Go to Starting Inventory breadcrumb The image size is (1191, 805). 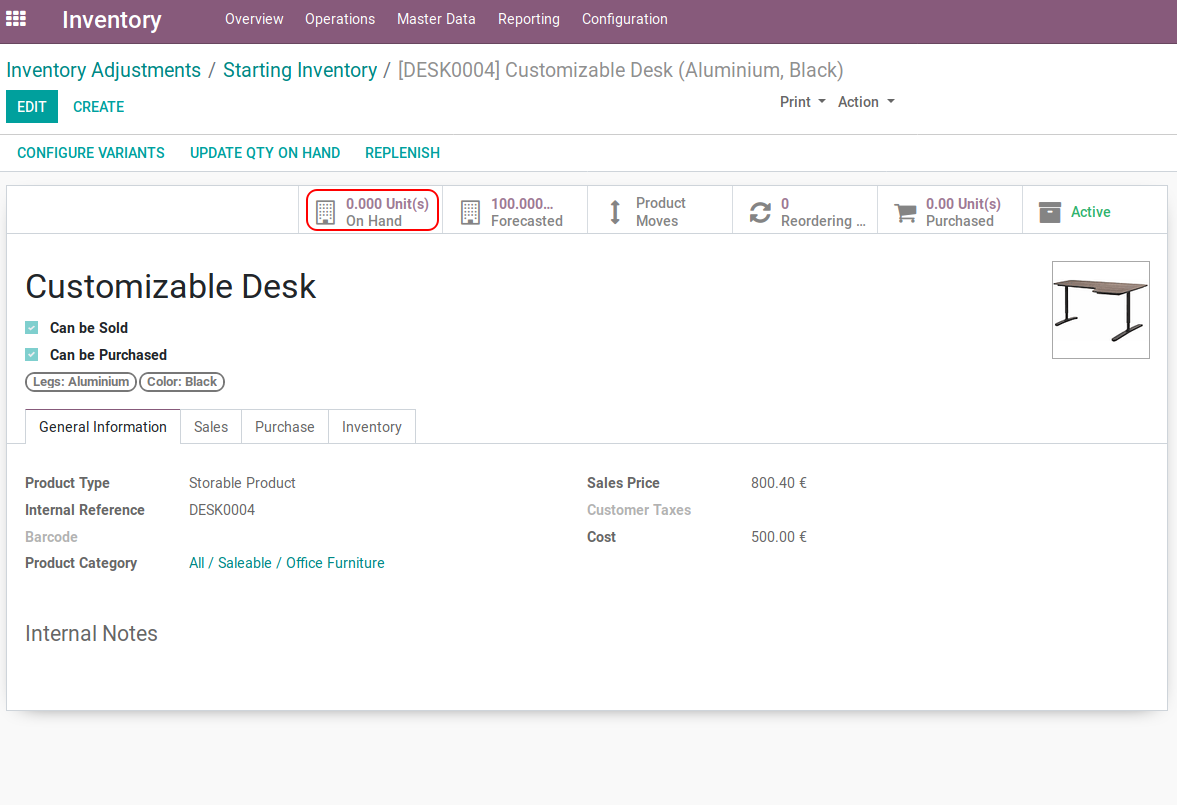[300, 70]
